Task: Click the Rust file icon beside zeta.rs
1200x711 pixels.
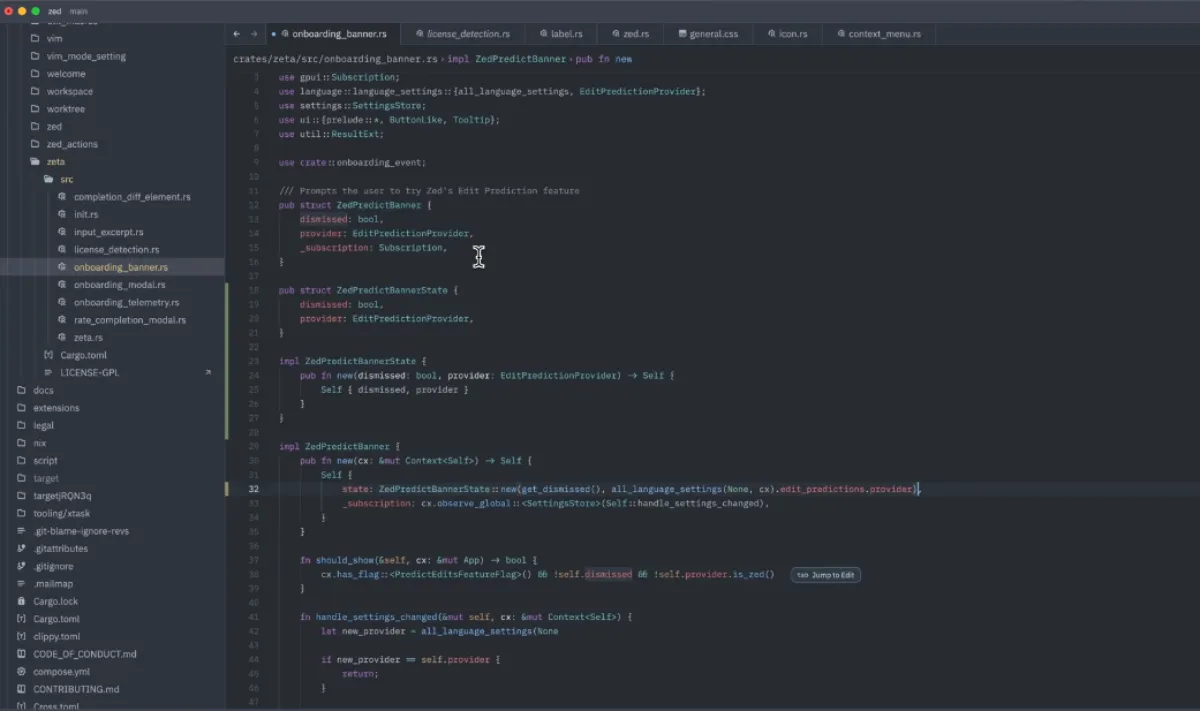Action: click(62, 338)
